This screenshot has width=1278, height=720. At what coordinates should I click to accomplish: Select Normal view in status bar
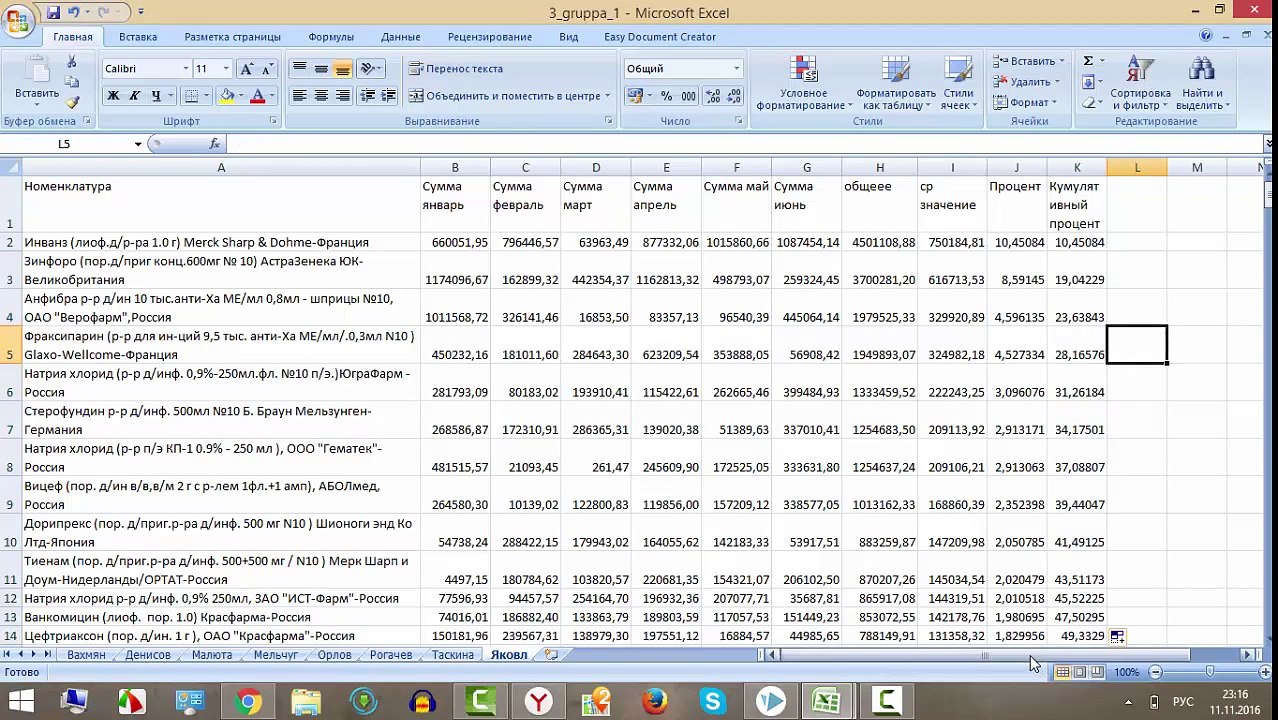click(1062, 672)
